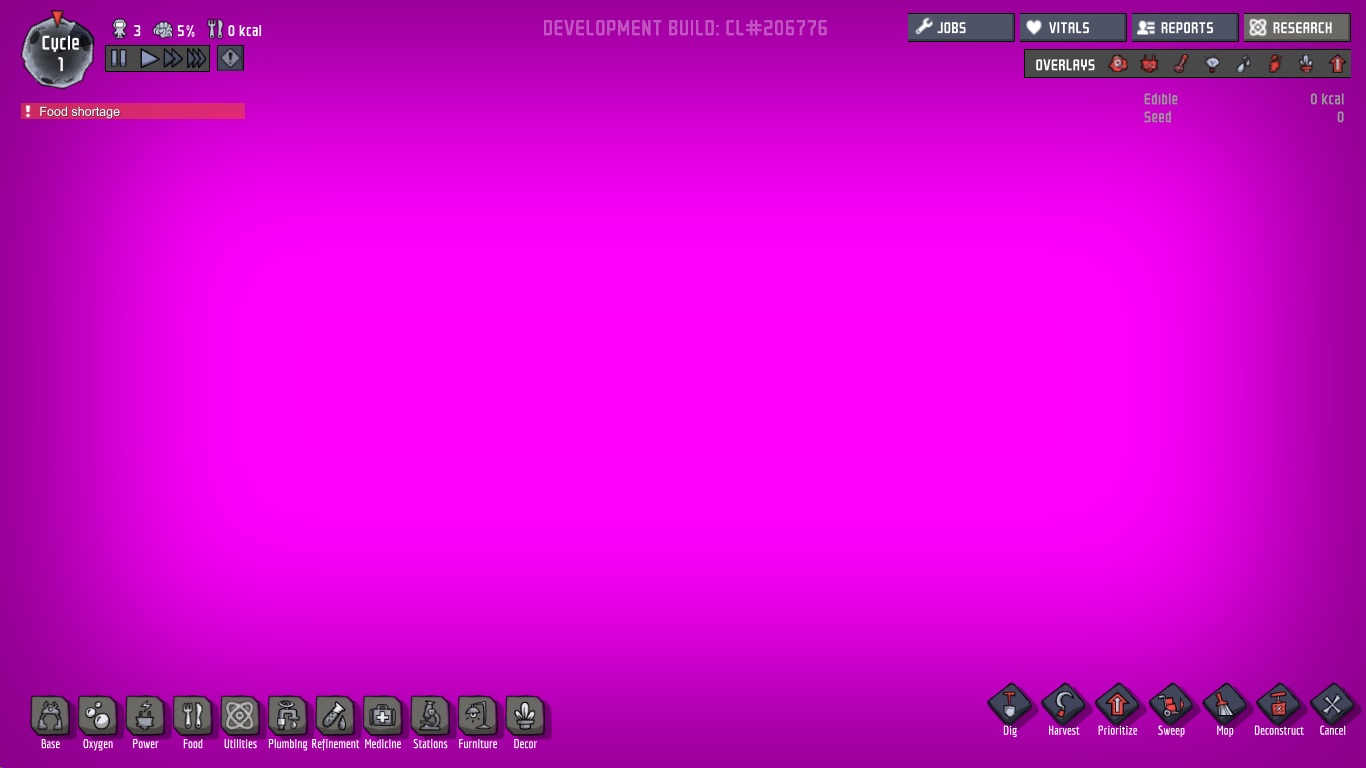Select the Deconstruct tool
The image size is (1366, 768).
1279,705
